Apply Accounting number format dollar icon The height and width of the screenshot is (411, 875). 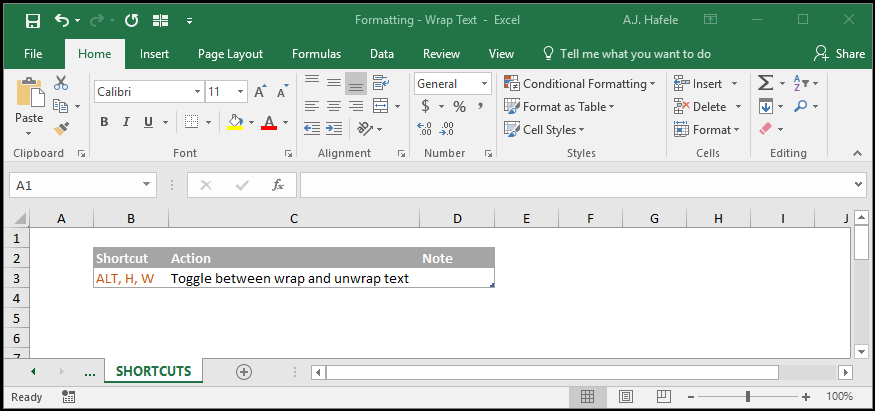point(425,106)
